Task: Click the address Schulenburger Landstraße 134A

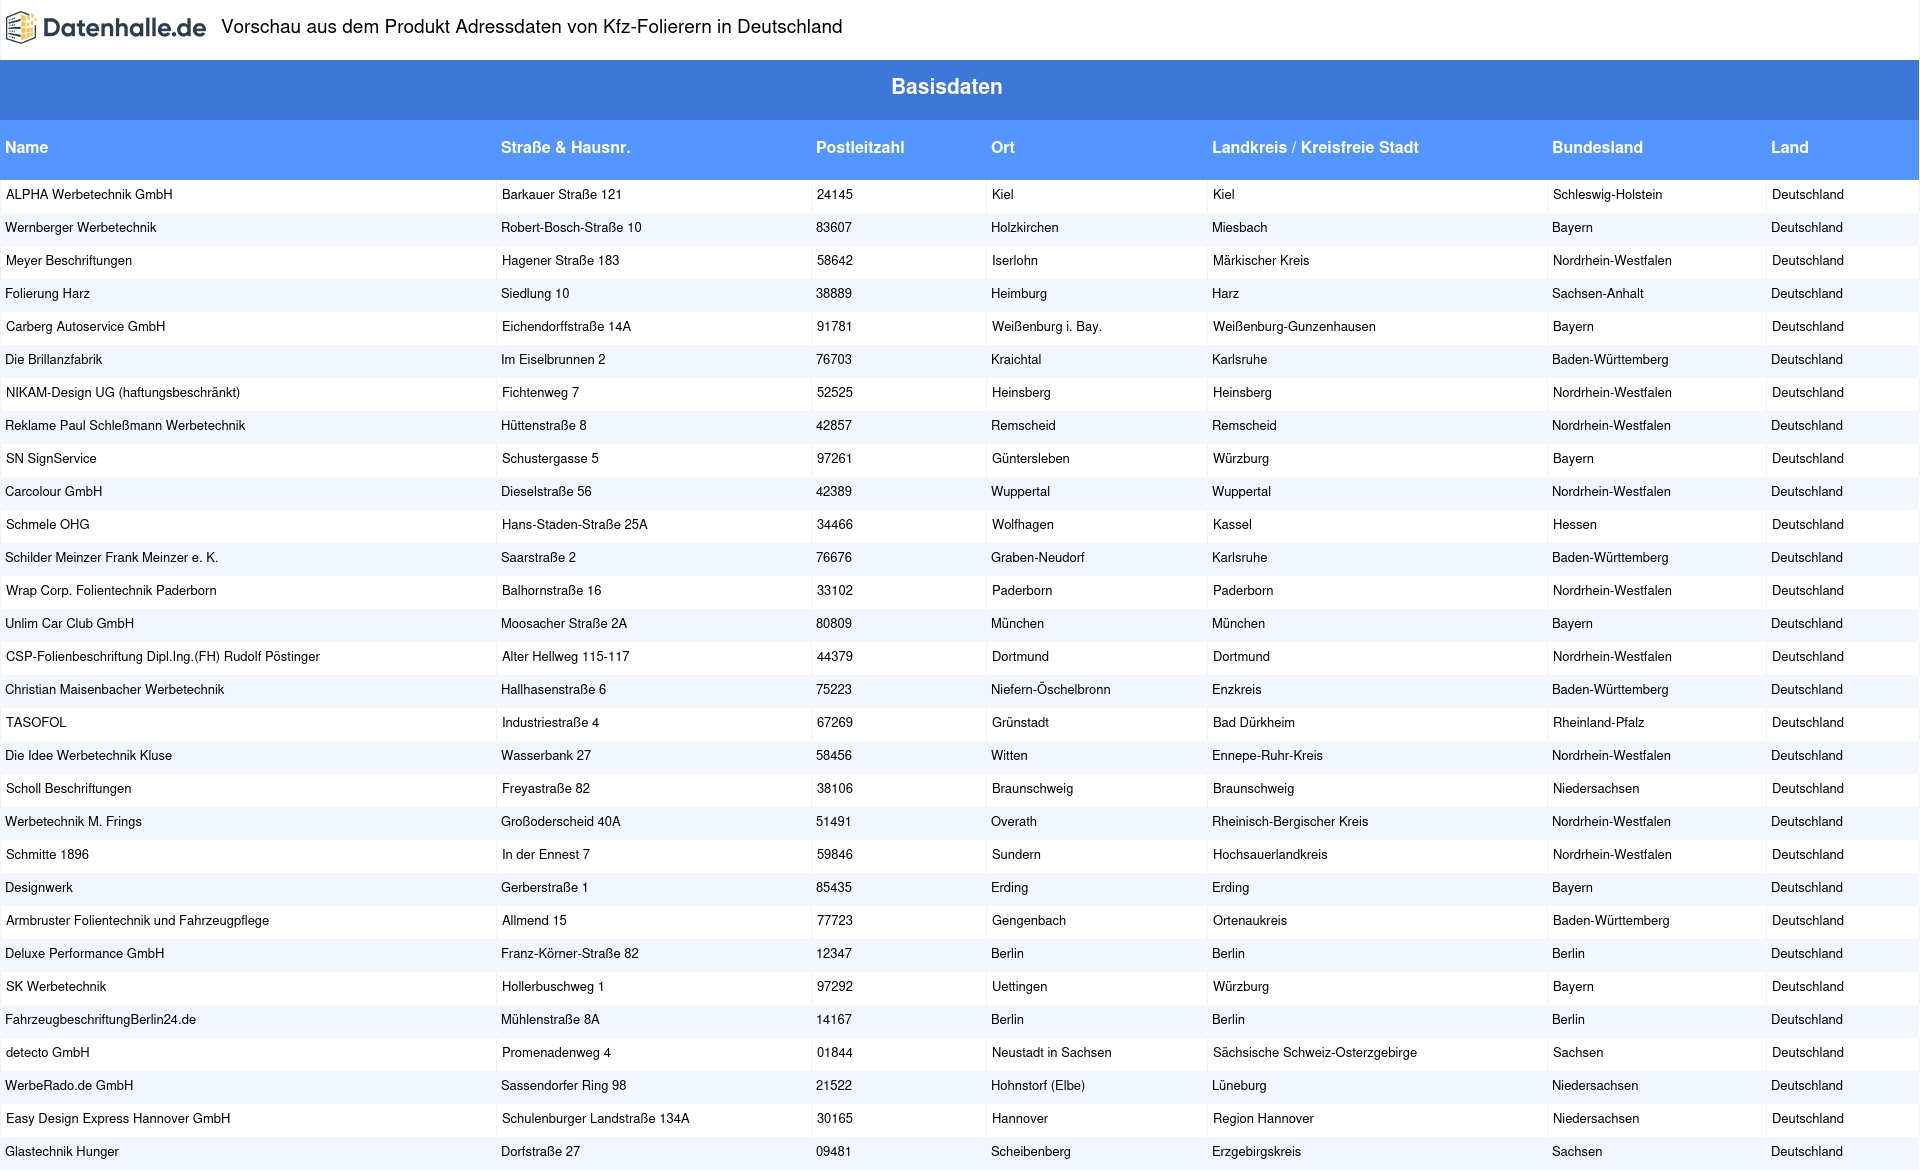Action: [596, 1119]
